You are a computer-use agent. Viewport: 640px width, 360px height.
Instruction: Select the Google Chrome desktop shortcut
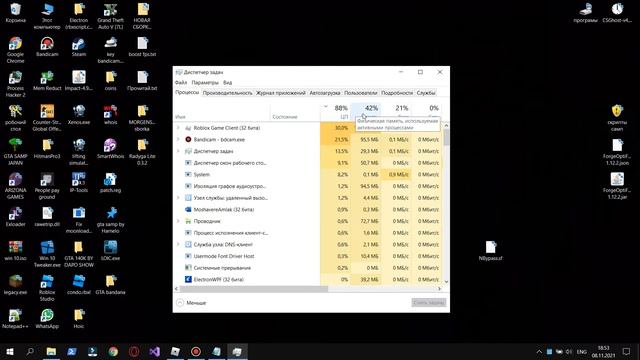(x=16, y=50)
